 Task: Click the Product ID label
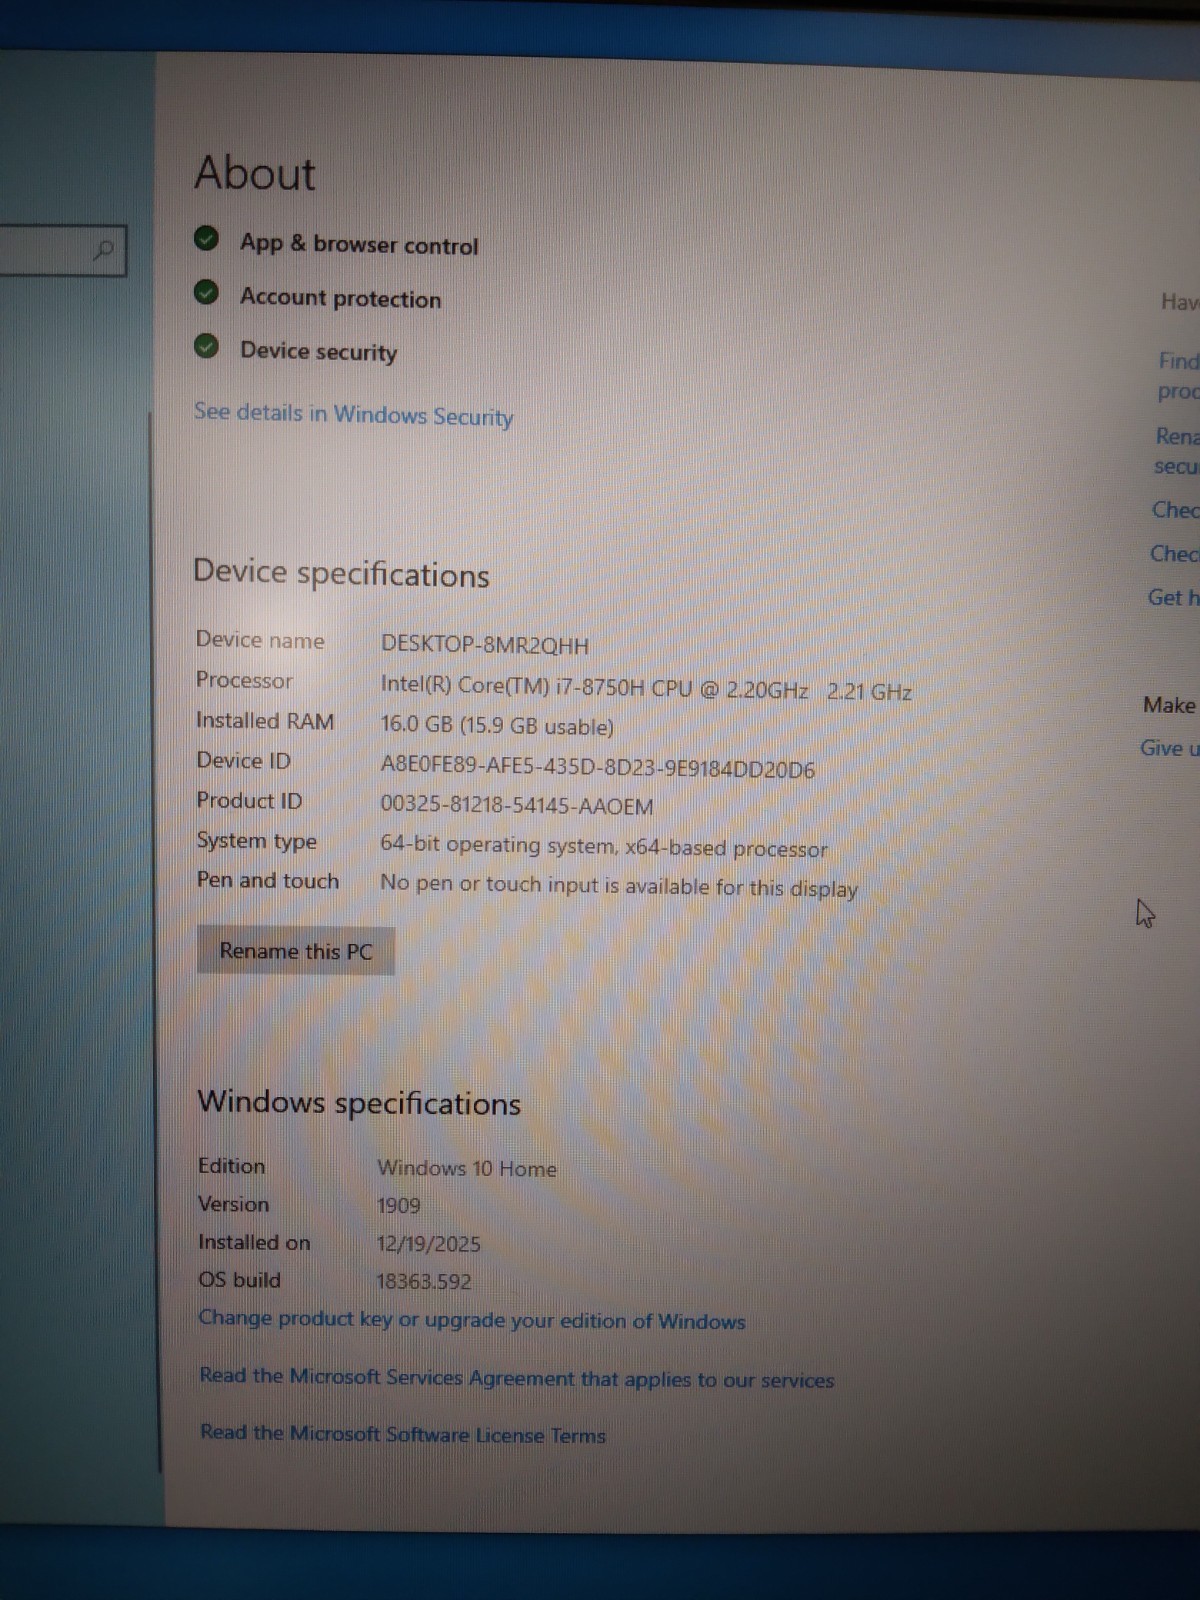pos(249,801)
